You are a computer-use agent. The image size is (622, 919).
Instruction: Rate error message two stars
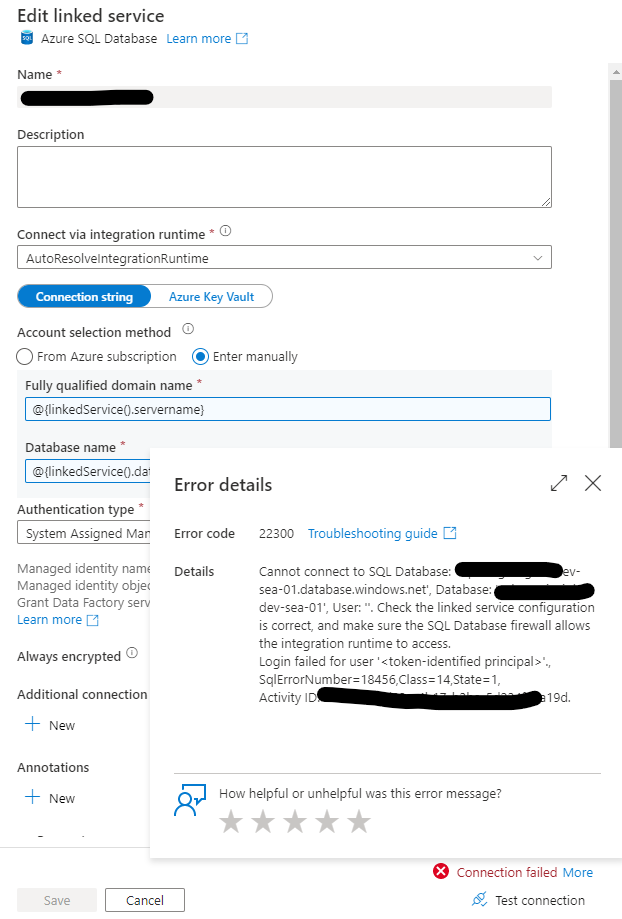click(x=263, y=821)
